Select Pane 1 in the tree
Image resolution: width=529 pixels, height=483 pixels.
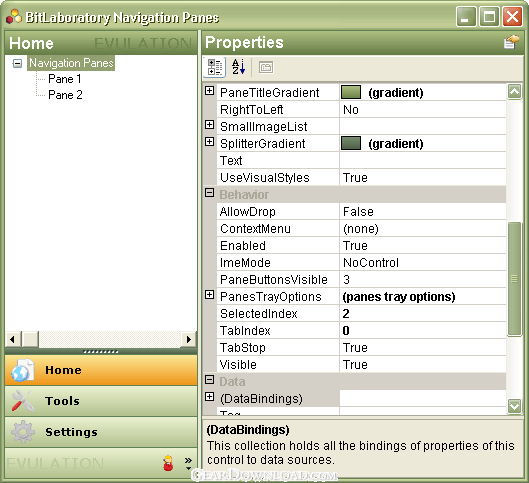click(65, 79)
